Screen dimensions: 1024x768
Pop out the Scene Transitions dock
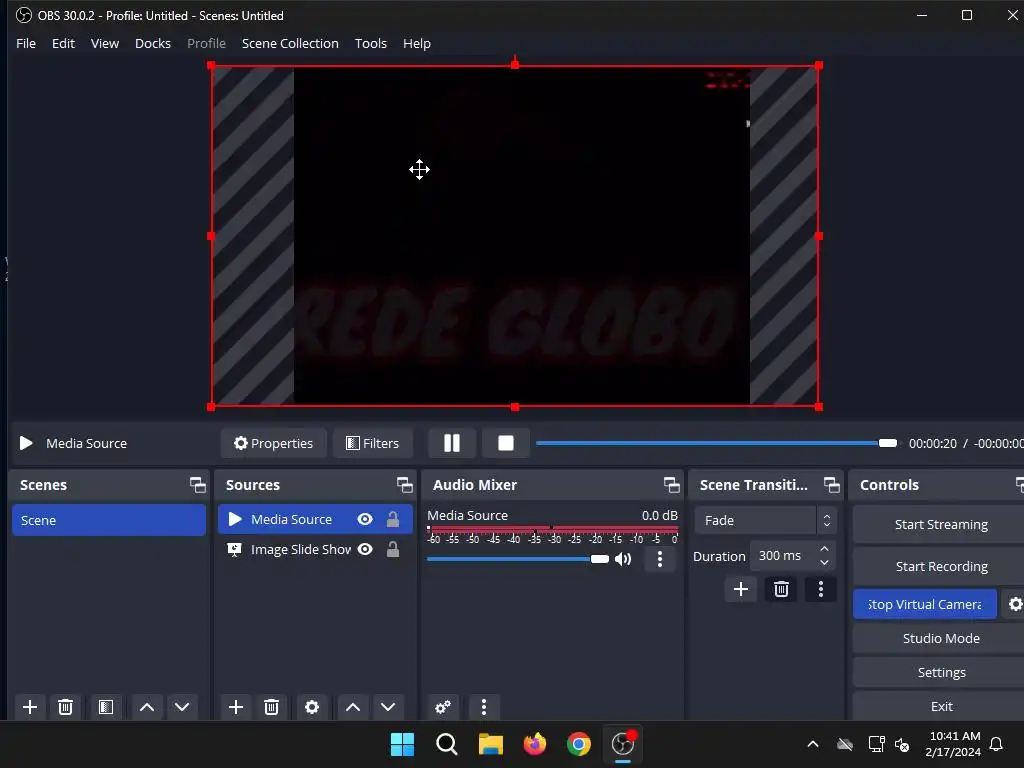coord(831,485)
